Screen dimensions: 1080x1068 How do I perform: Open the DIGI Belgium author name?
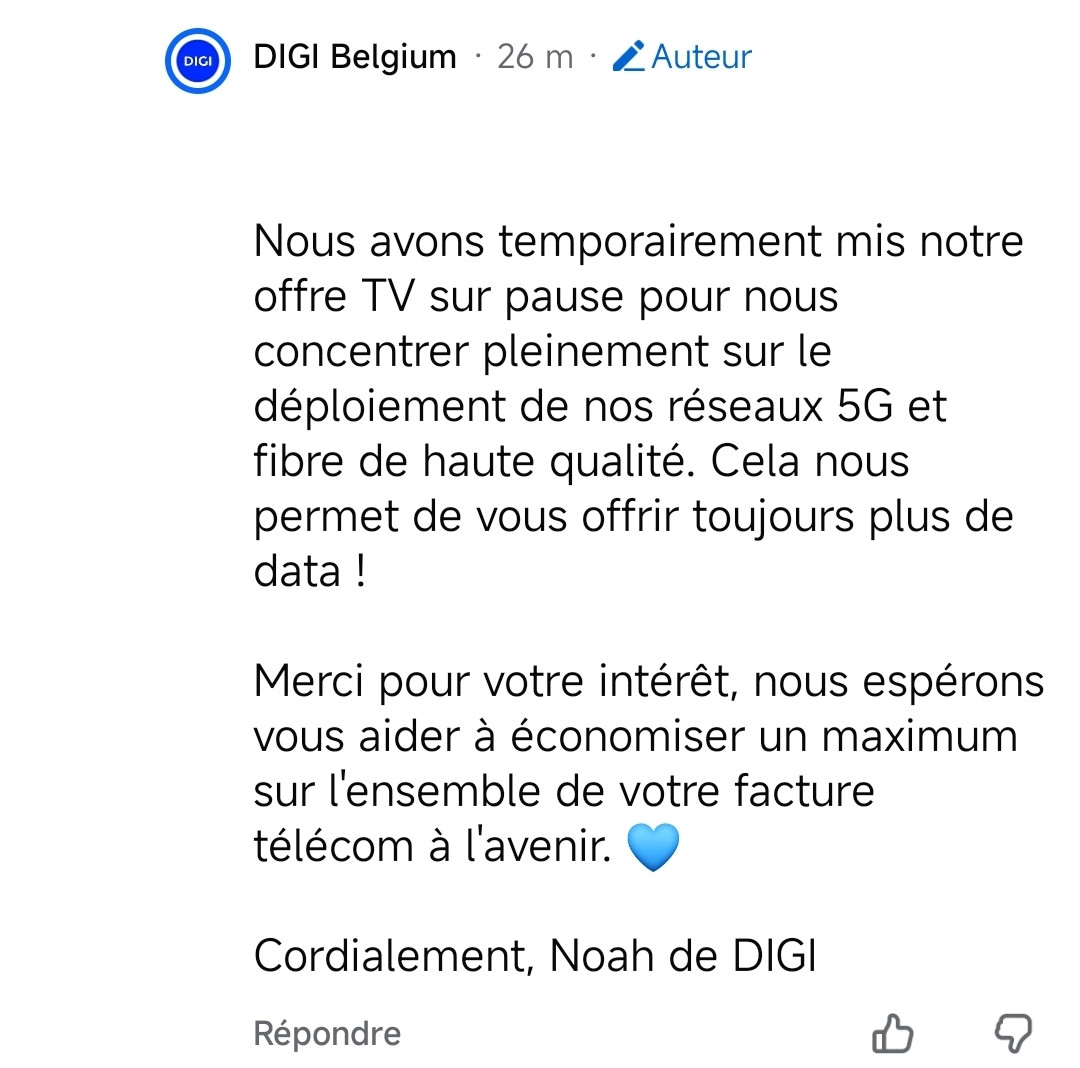click(x=355, y=56)
